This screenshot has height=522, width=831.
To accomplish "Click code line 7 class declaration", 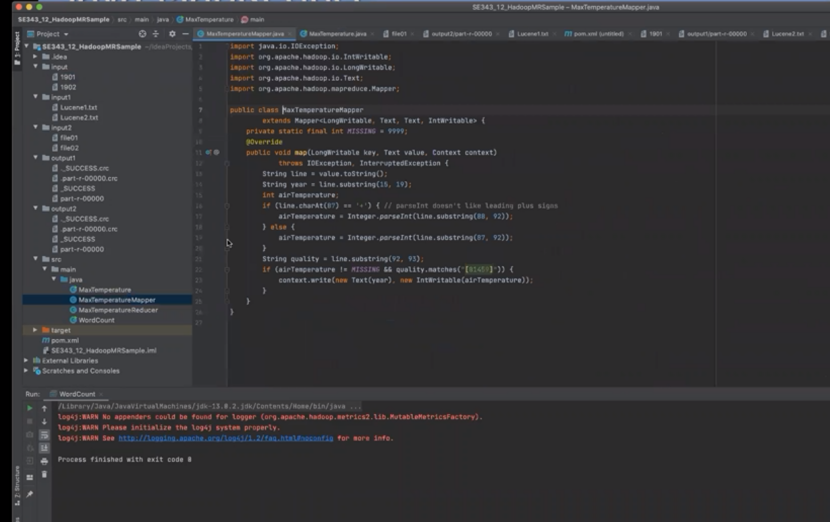I will (296, 110).
